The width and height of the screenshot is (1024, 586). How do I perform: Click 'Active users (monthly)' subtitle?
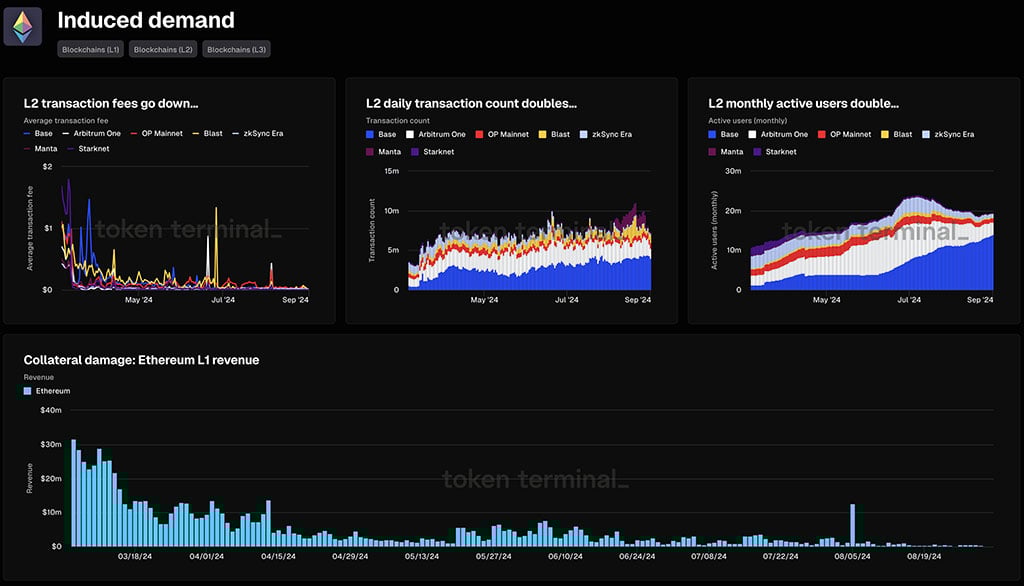[x=748, y=121]
